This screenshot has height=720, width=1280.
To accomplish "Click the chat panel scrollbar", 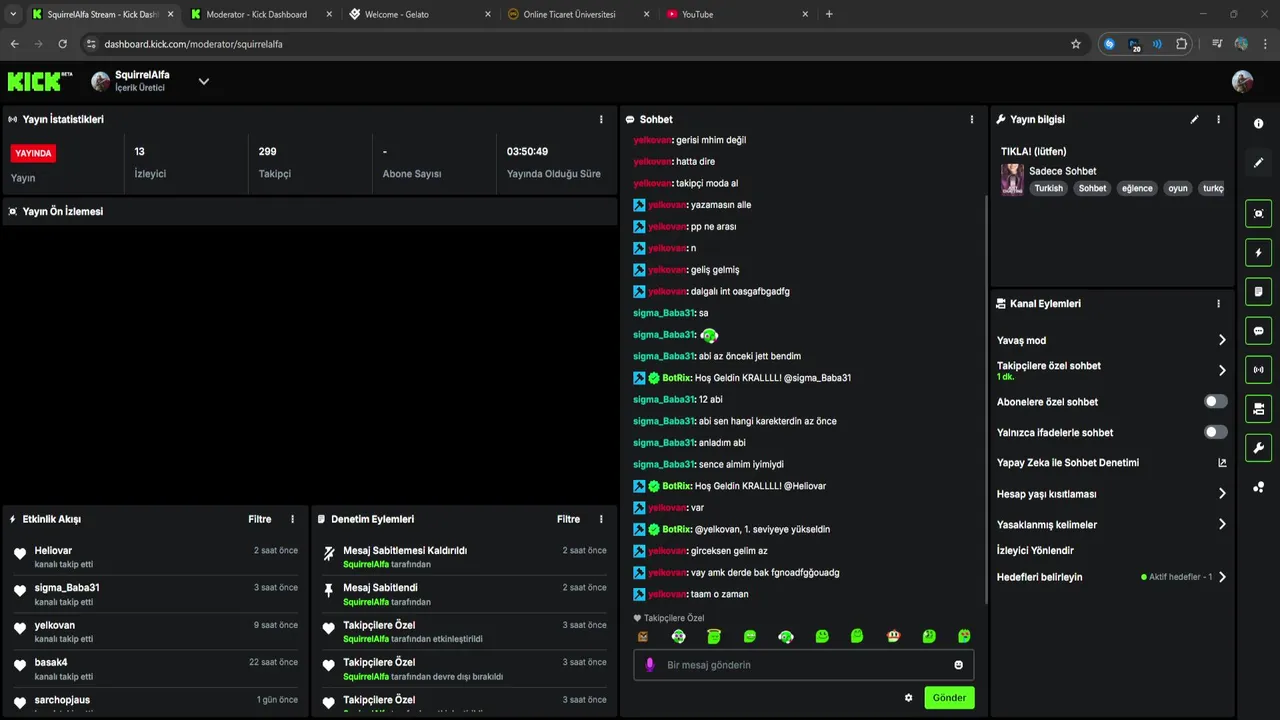I will (x=987, y=400).
